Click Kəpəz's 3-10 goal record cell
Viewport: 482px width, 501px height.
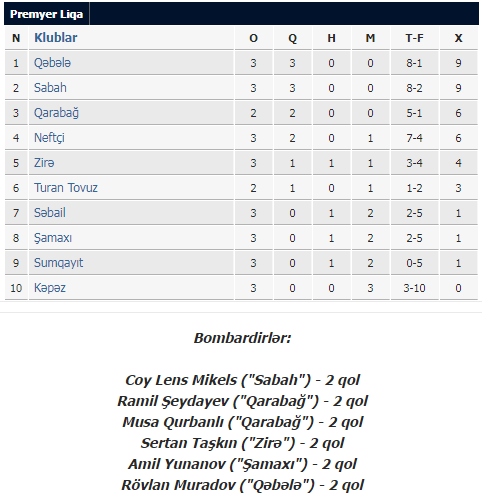click(414, 288)
